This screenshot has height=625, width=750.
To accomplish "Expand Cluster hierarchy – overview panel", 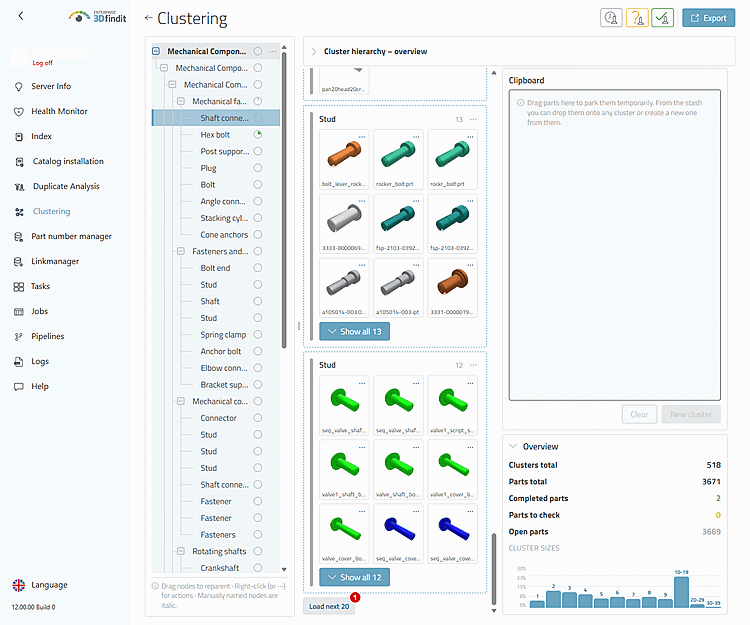I will pos(314,52).
